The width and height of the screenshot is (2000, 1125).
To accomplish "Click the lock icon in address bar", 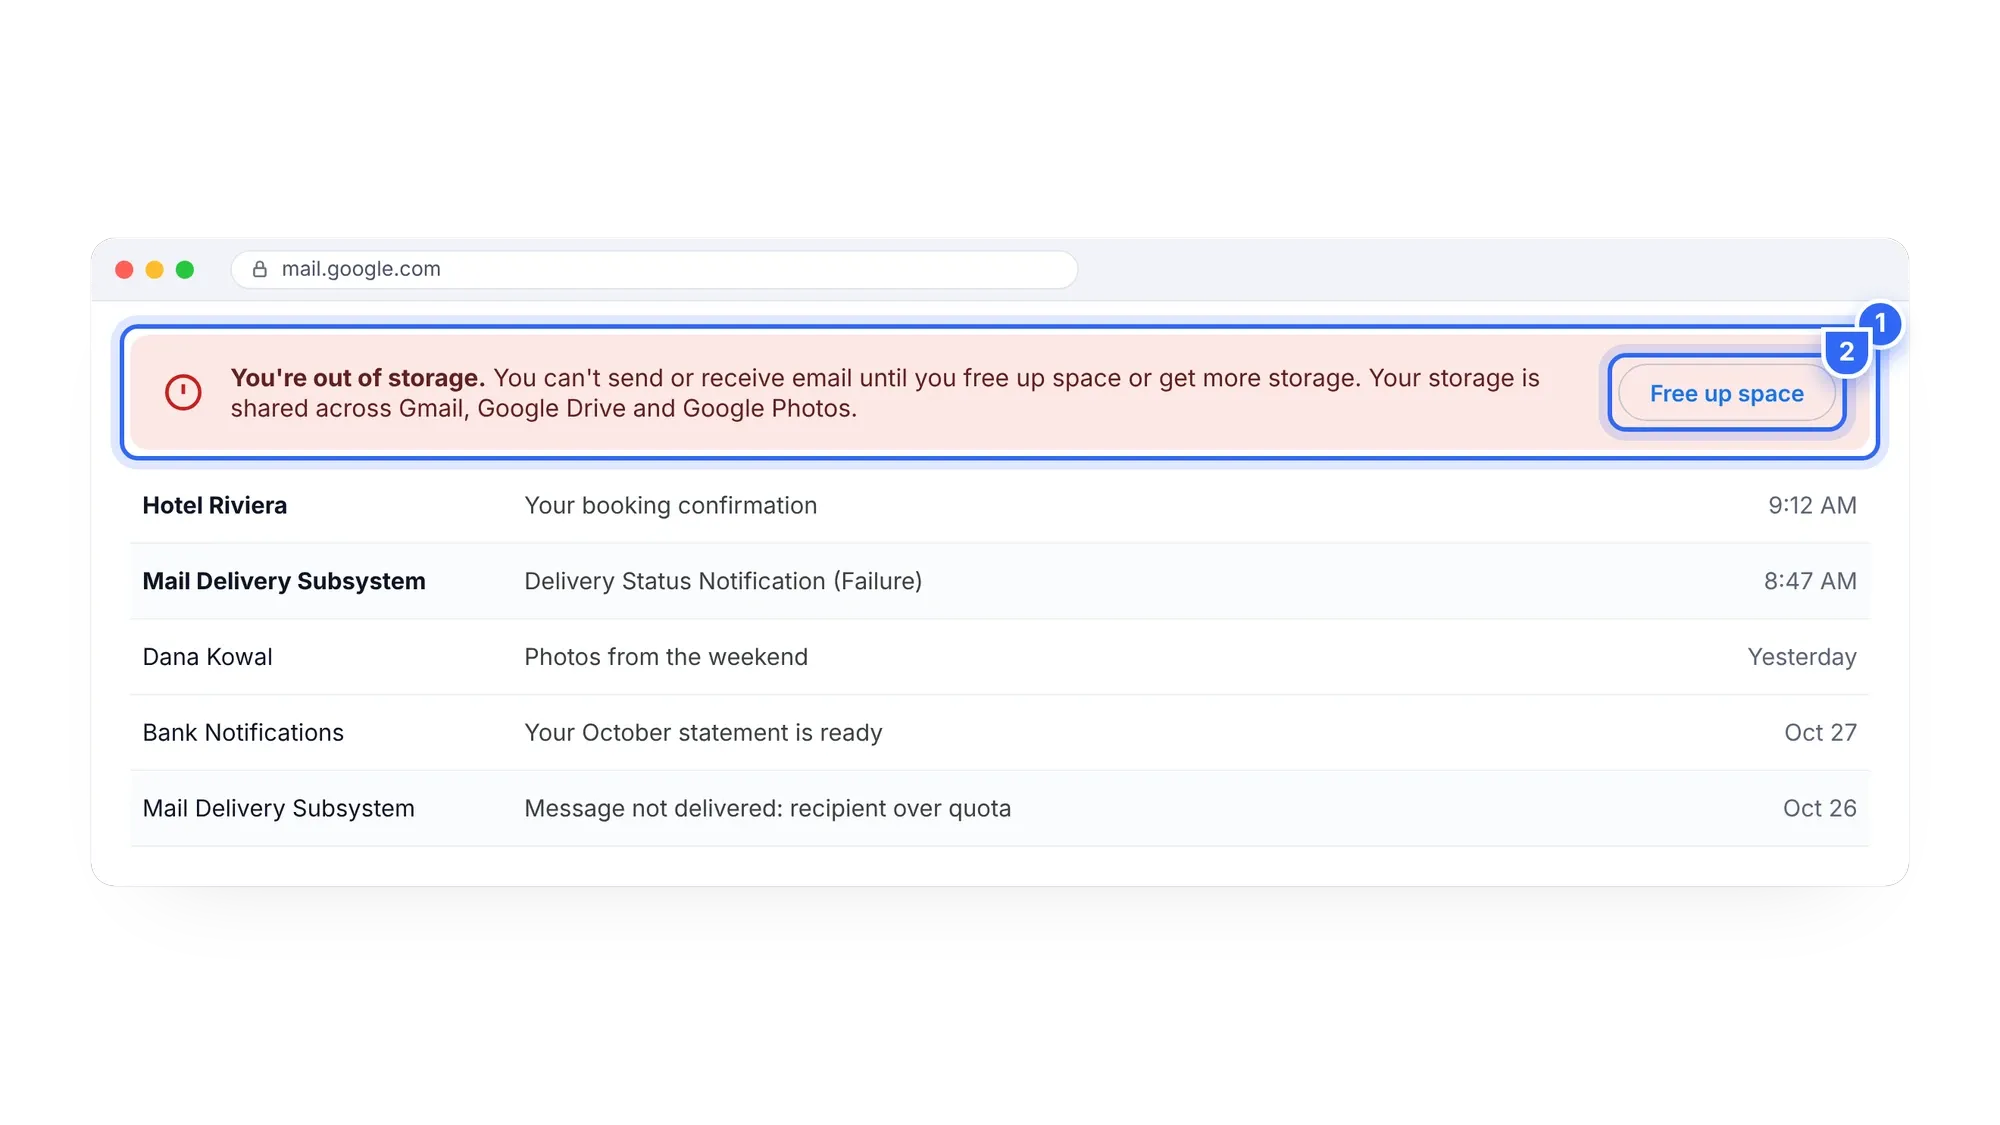I will coord(260,269).
